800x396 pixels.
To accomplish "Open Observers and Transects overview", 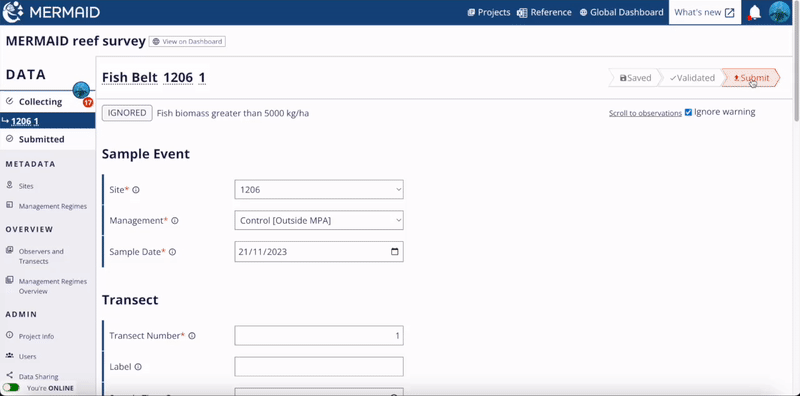I will pyautogui.click(x=41, y=256).
